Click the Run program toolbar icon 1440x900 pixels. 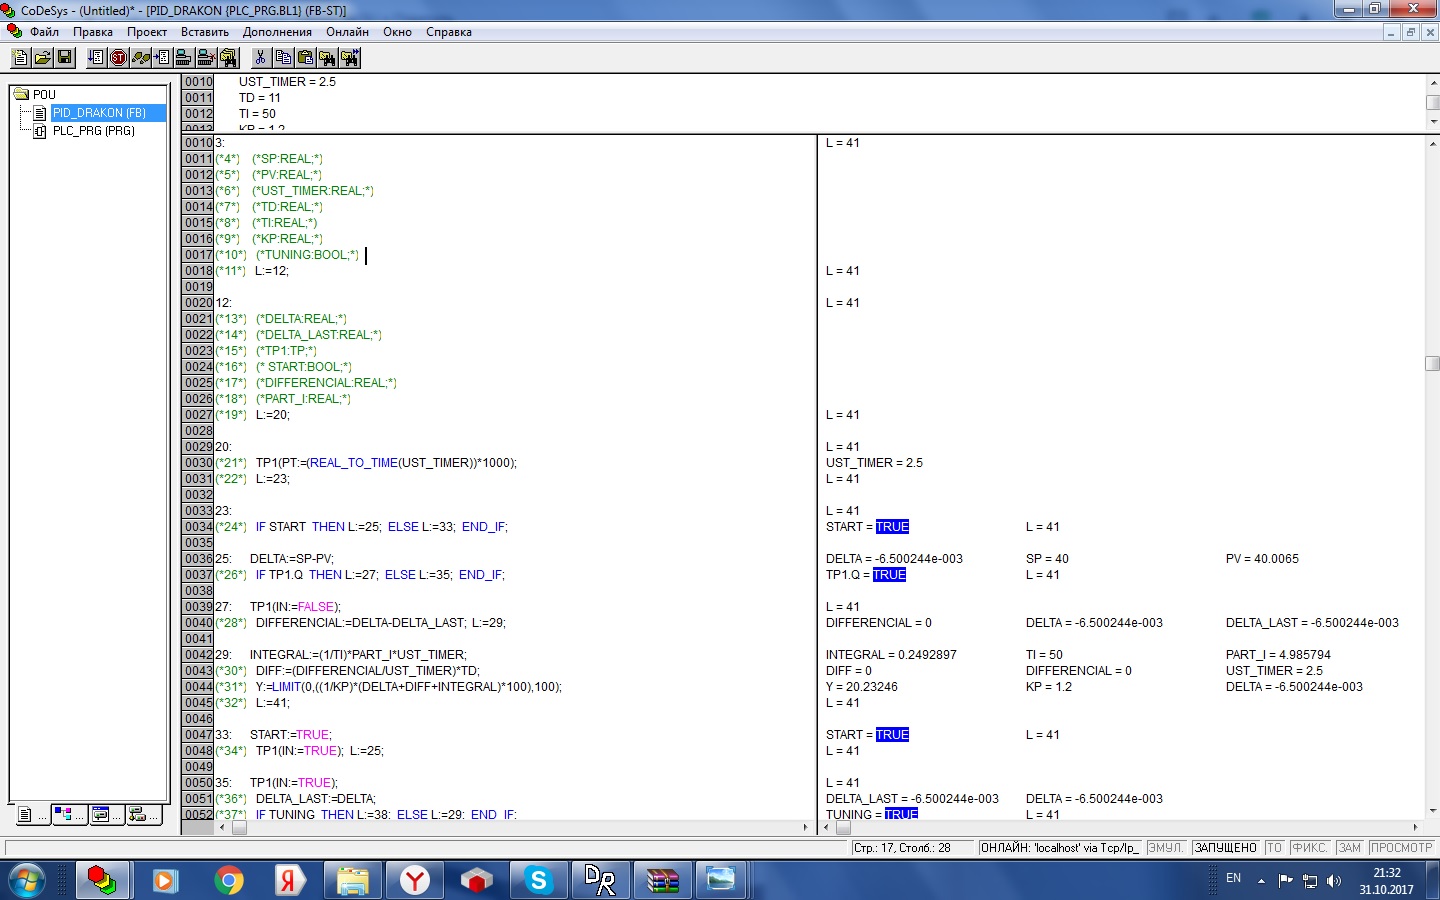96,58
